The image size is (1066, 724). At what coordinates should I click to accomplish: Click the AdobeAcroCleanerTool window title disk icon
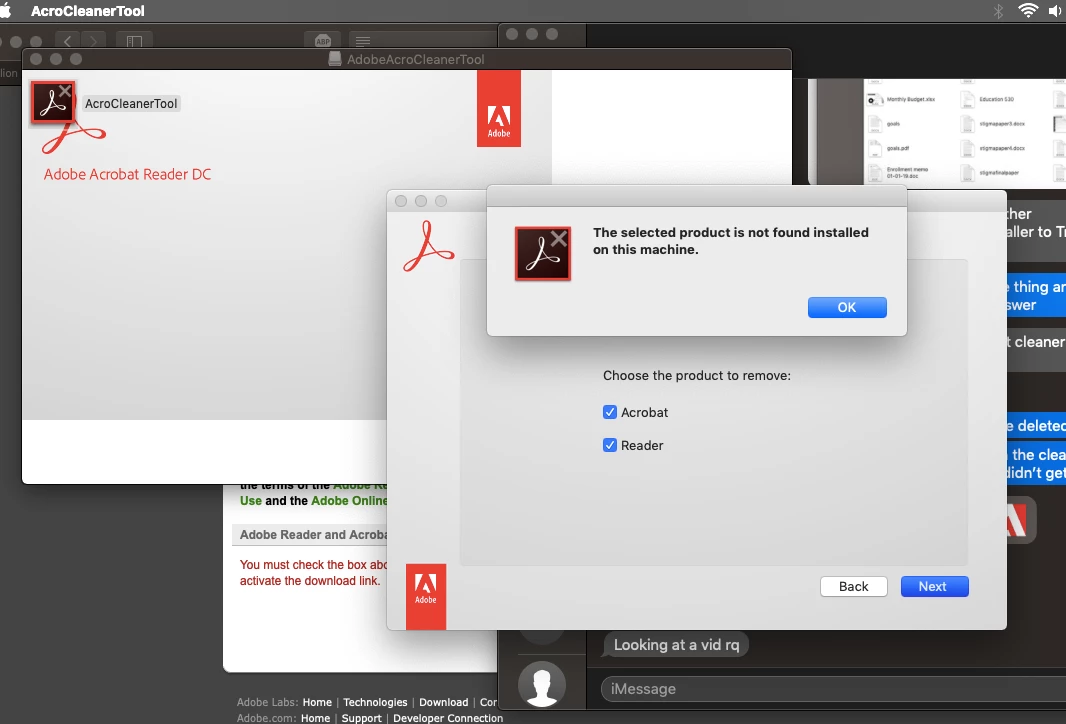click(334, 59)
